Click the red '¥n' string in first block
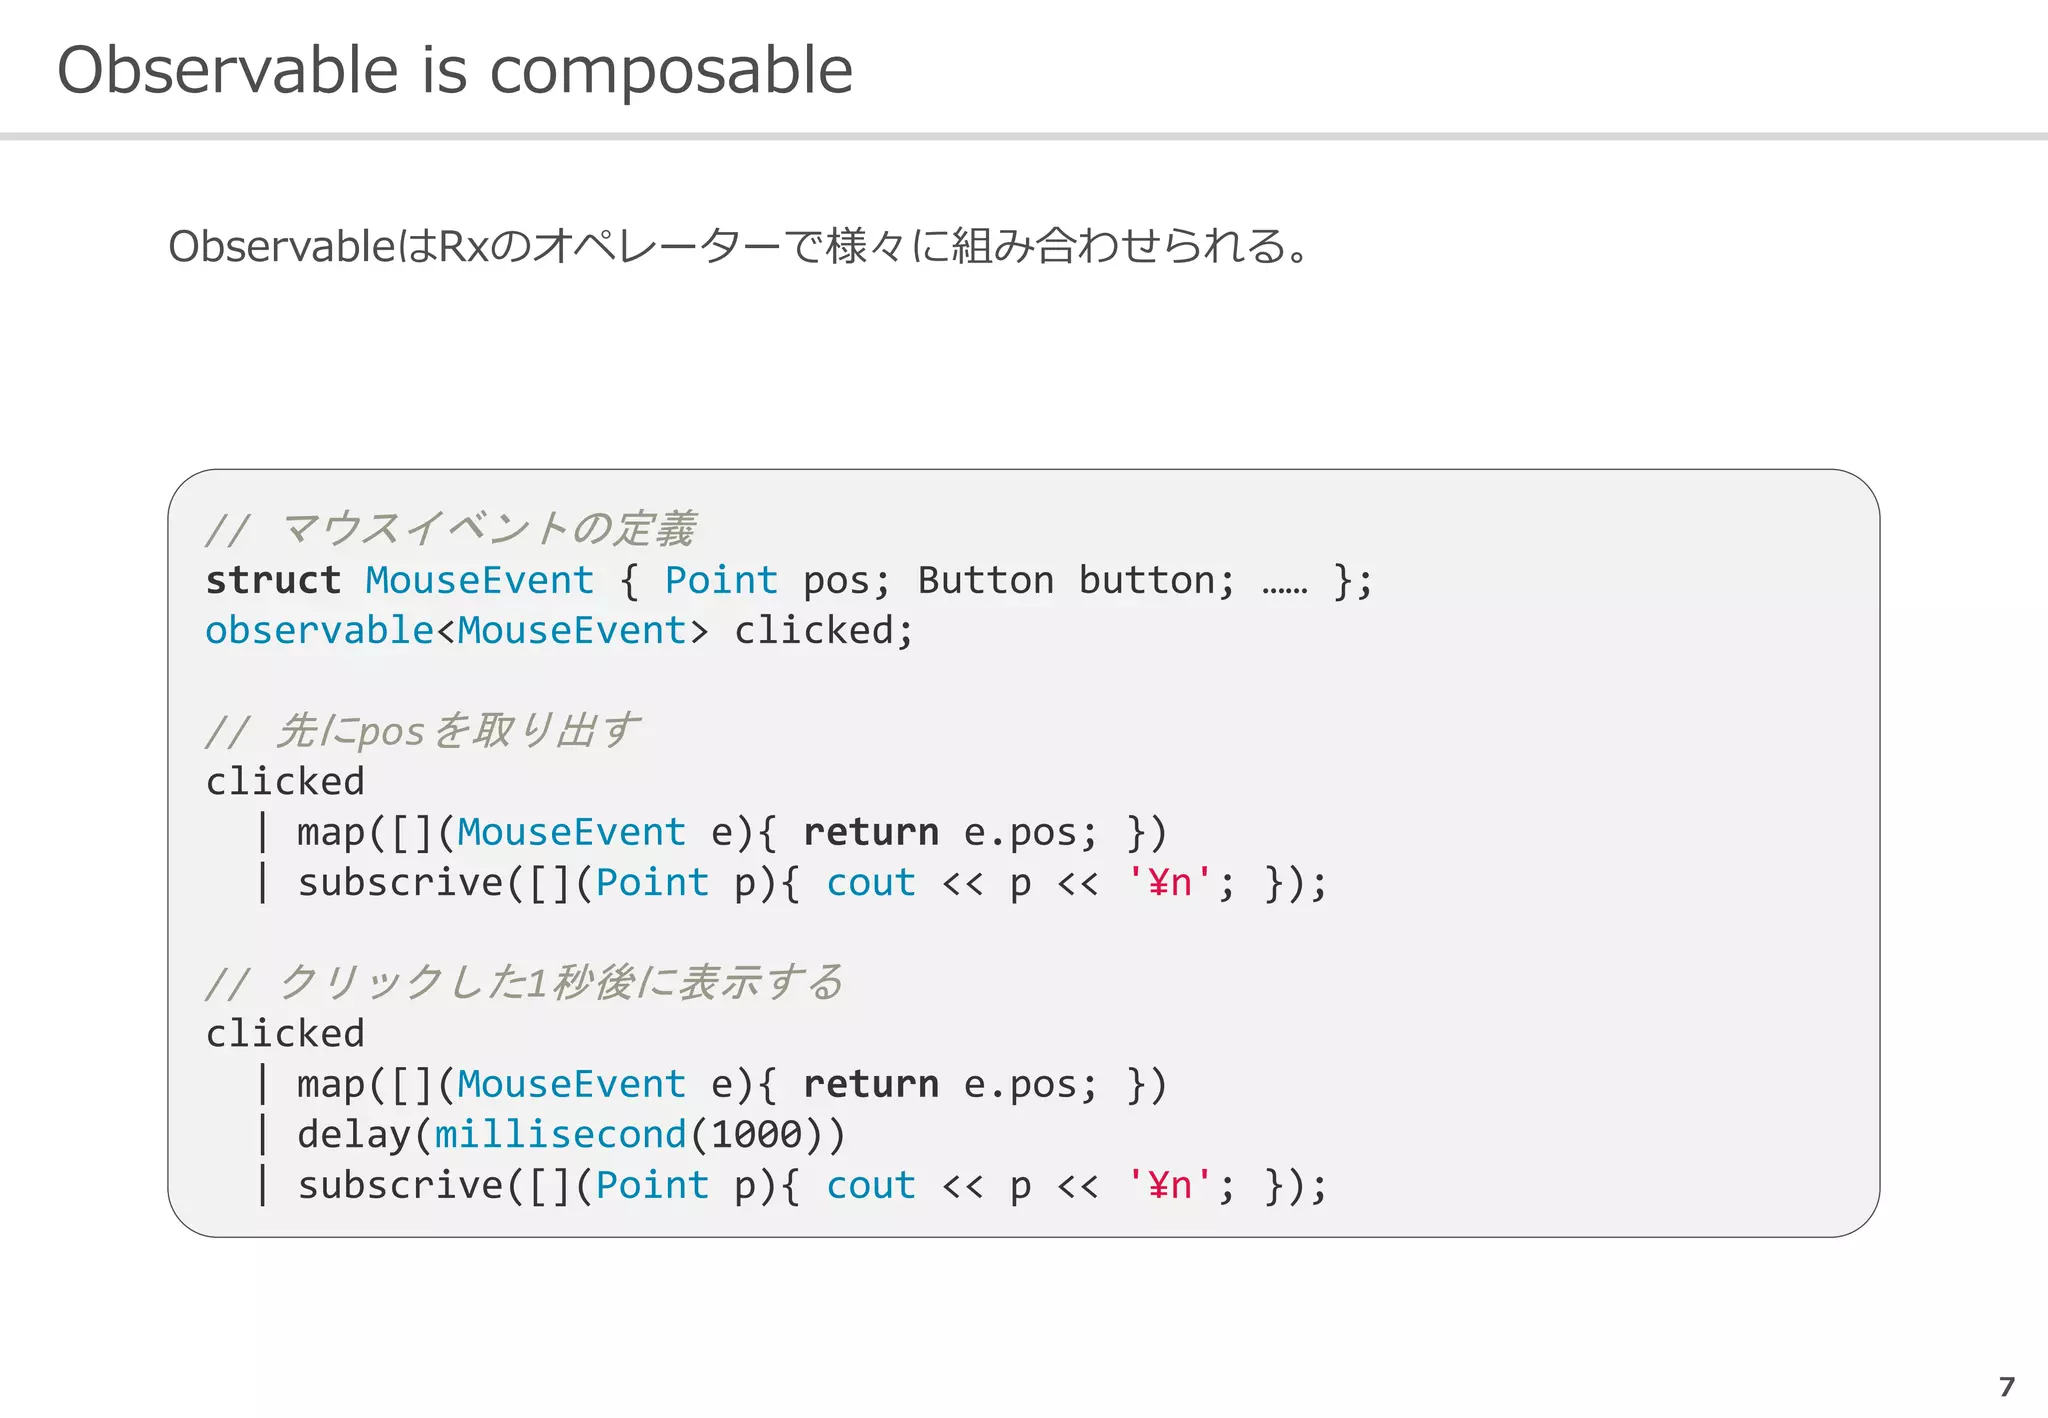 (1169, 883)
